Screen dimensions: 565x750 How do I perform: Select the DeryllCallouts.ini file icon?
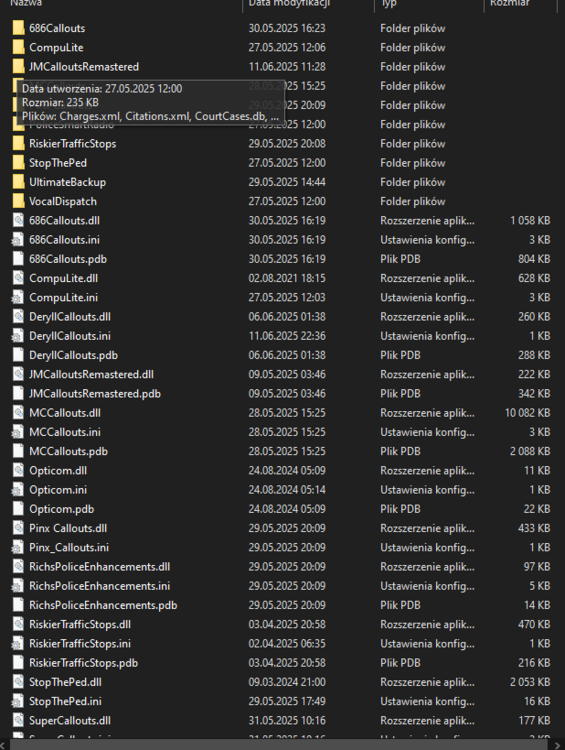18,336
